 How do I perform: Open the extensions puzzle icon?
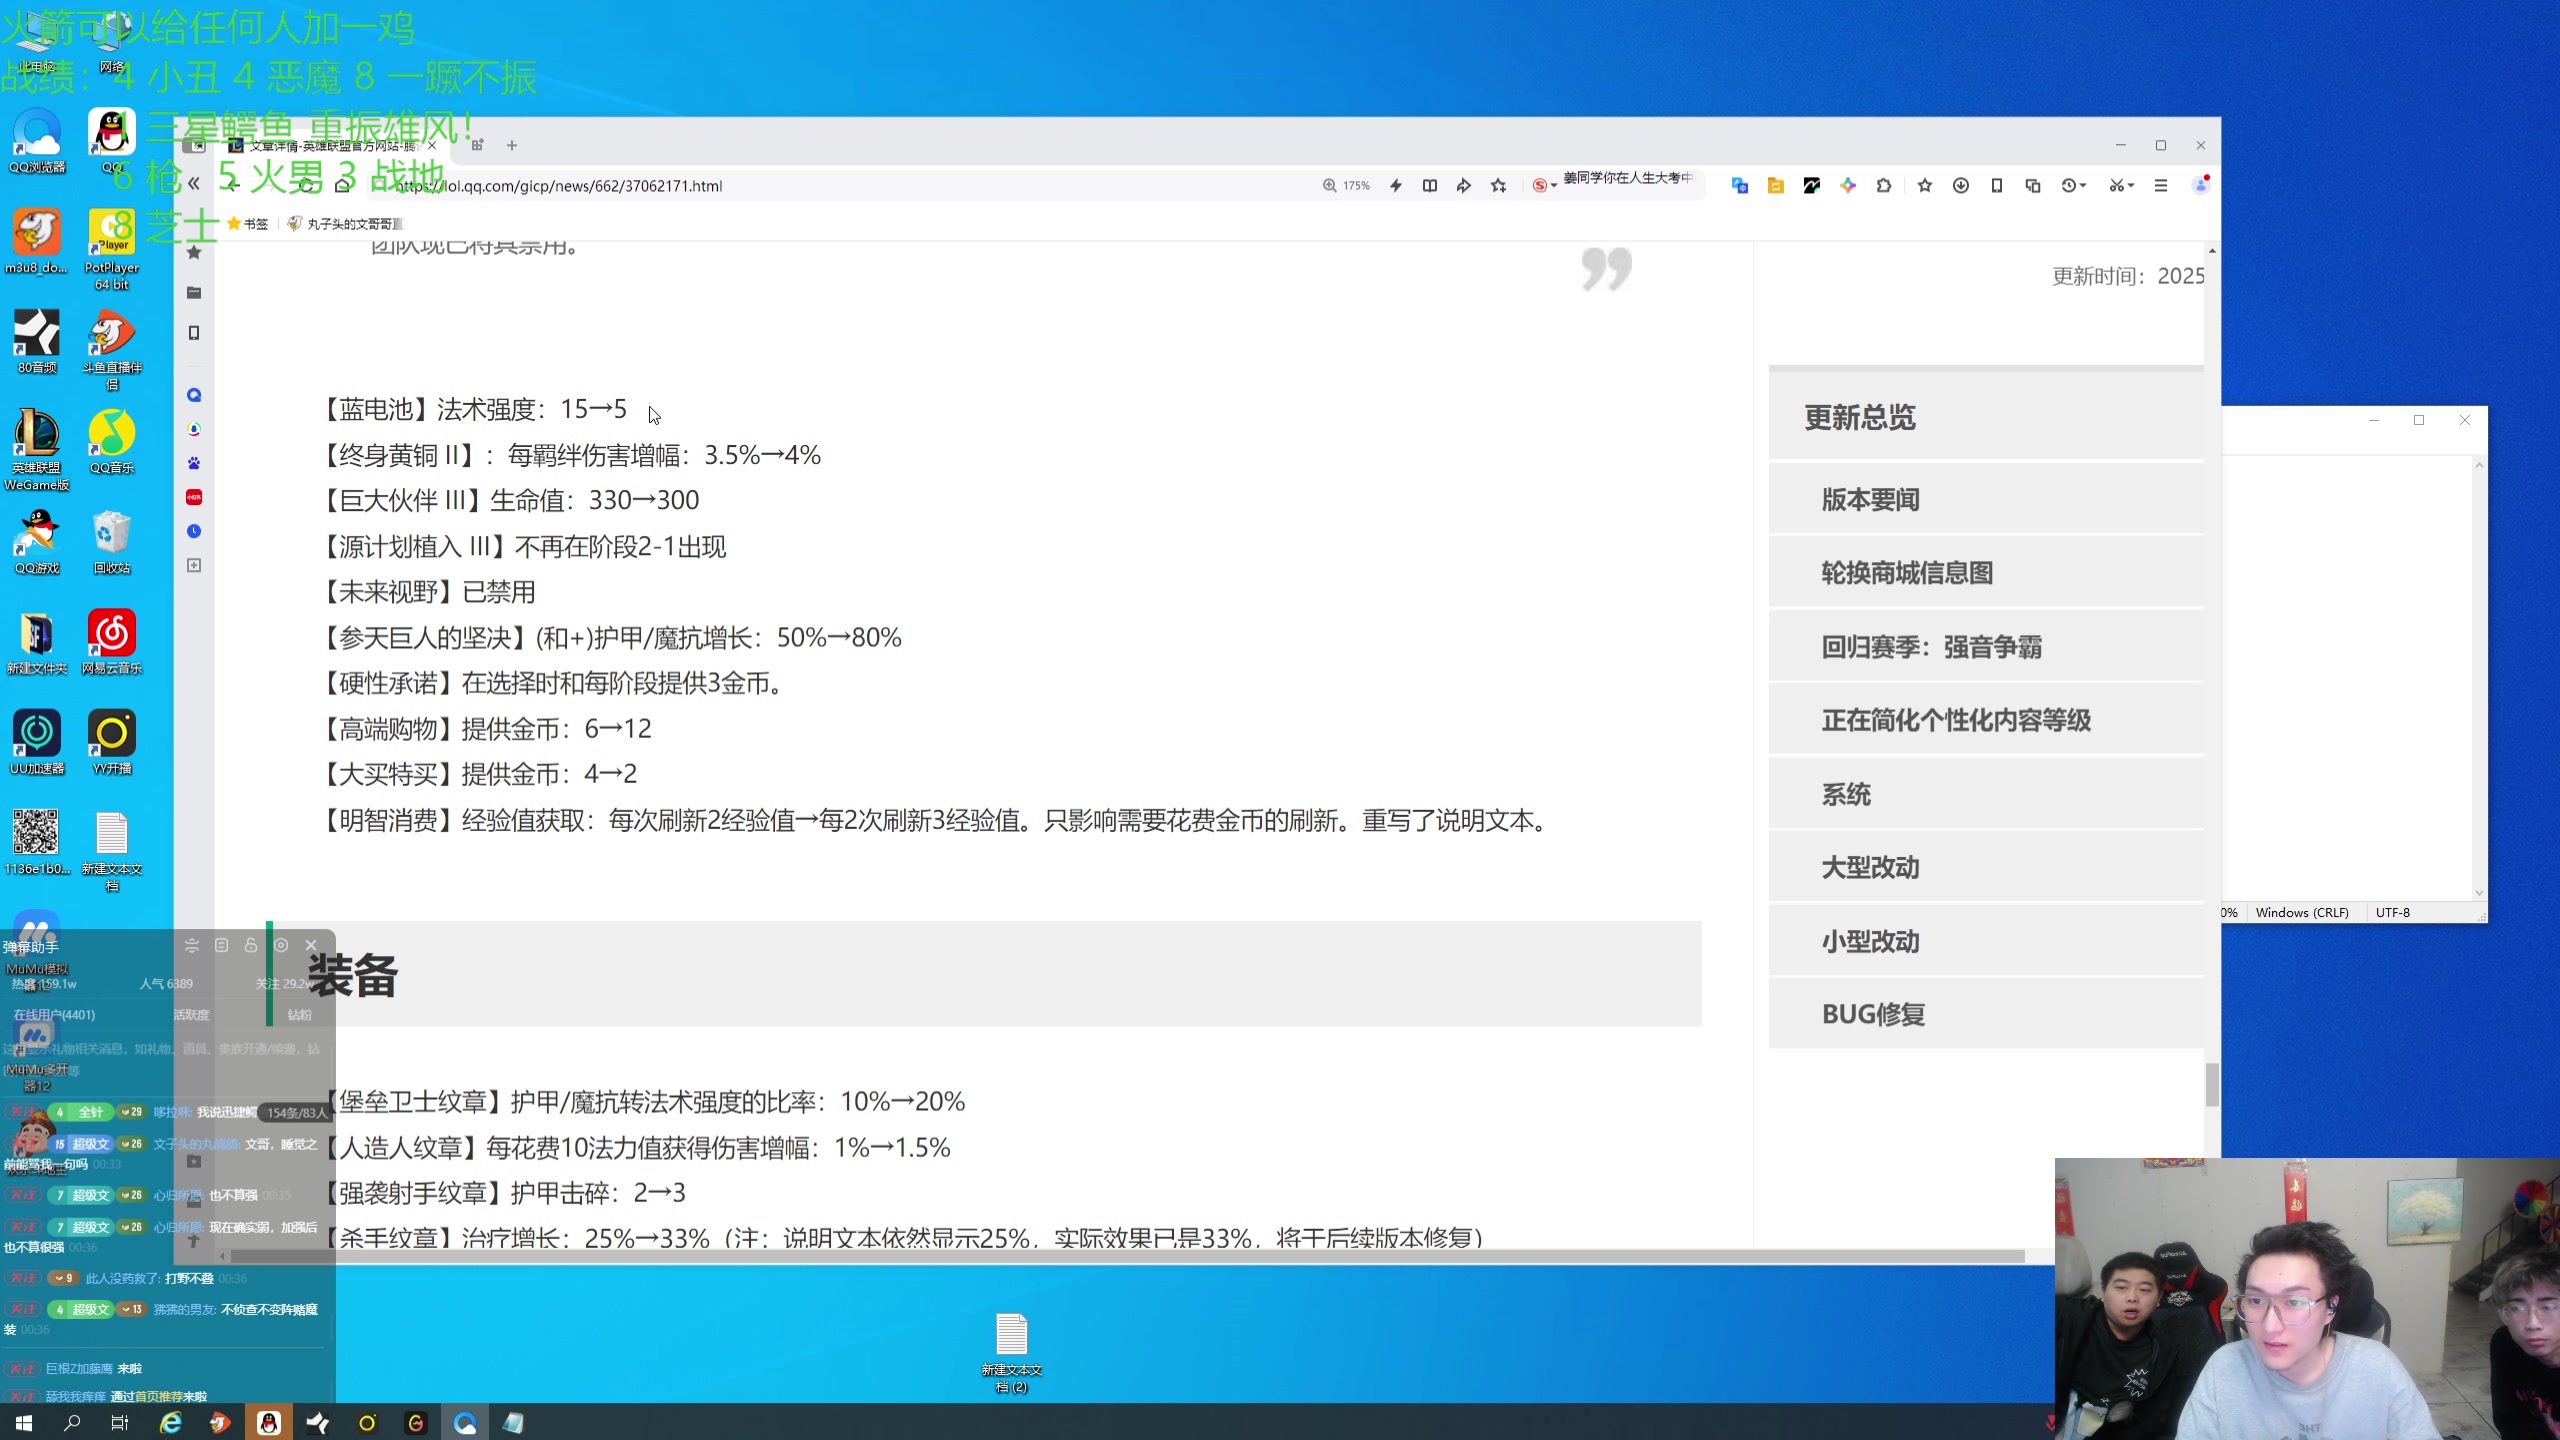click(1884, 186)
